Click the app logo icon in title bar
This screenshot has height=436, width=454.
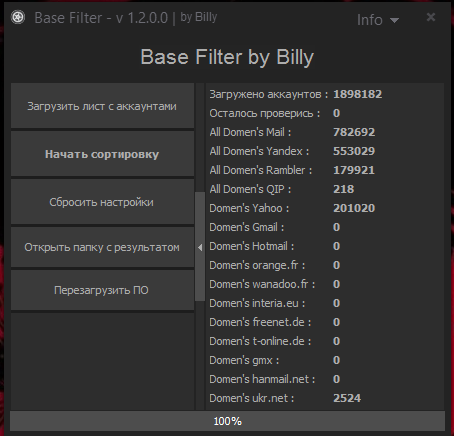click(x=18, y=17)
